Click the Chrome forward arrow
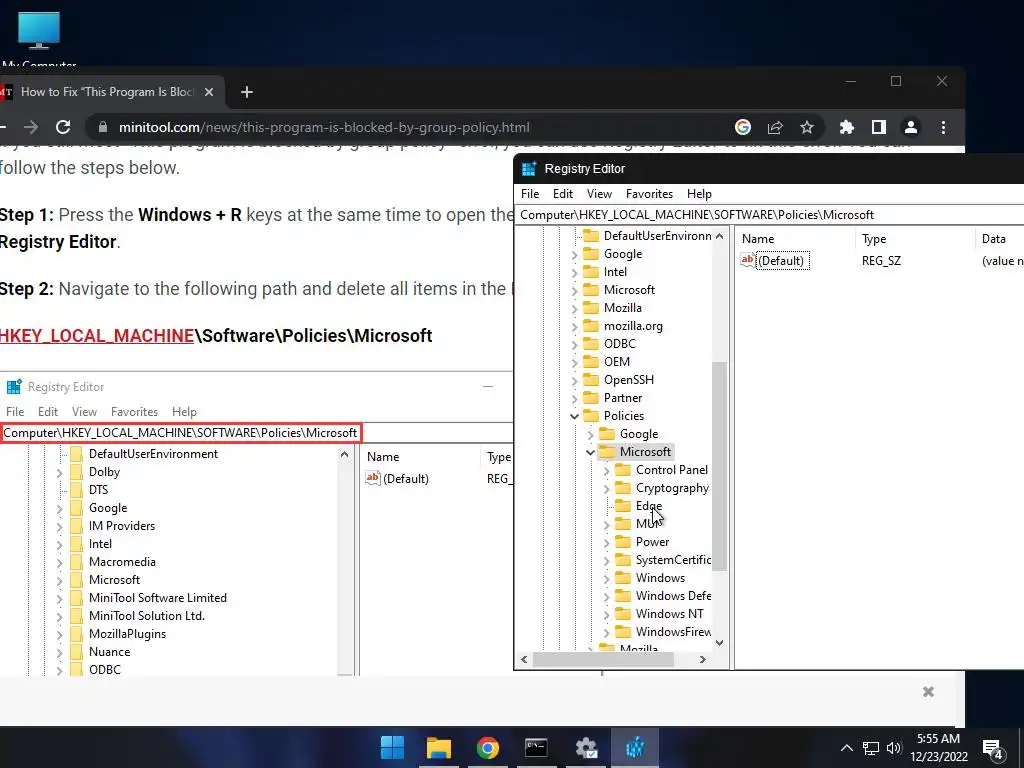Image resolution: width=1024 pixels, height=768 pixels. coord(31,127)
